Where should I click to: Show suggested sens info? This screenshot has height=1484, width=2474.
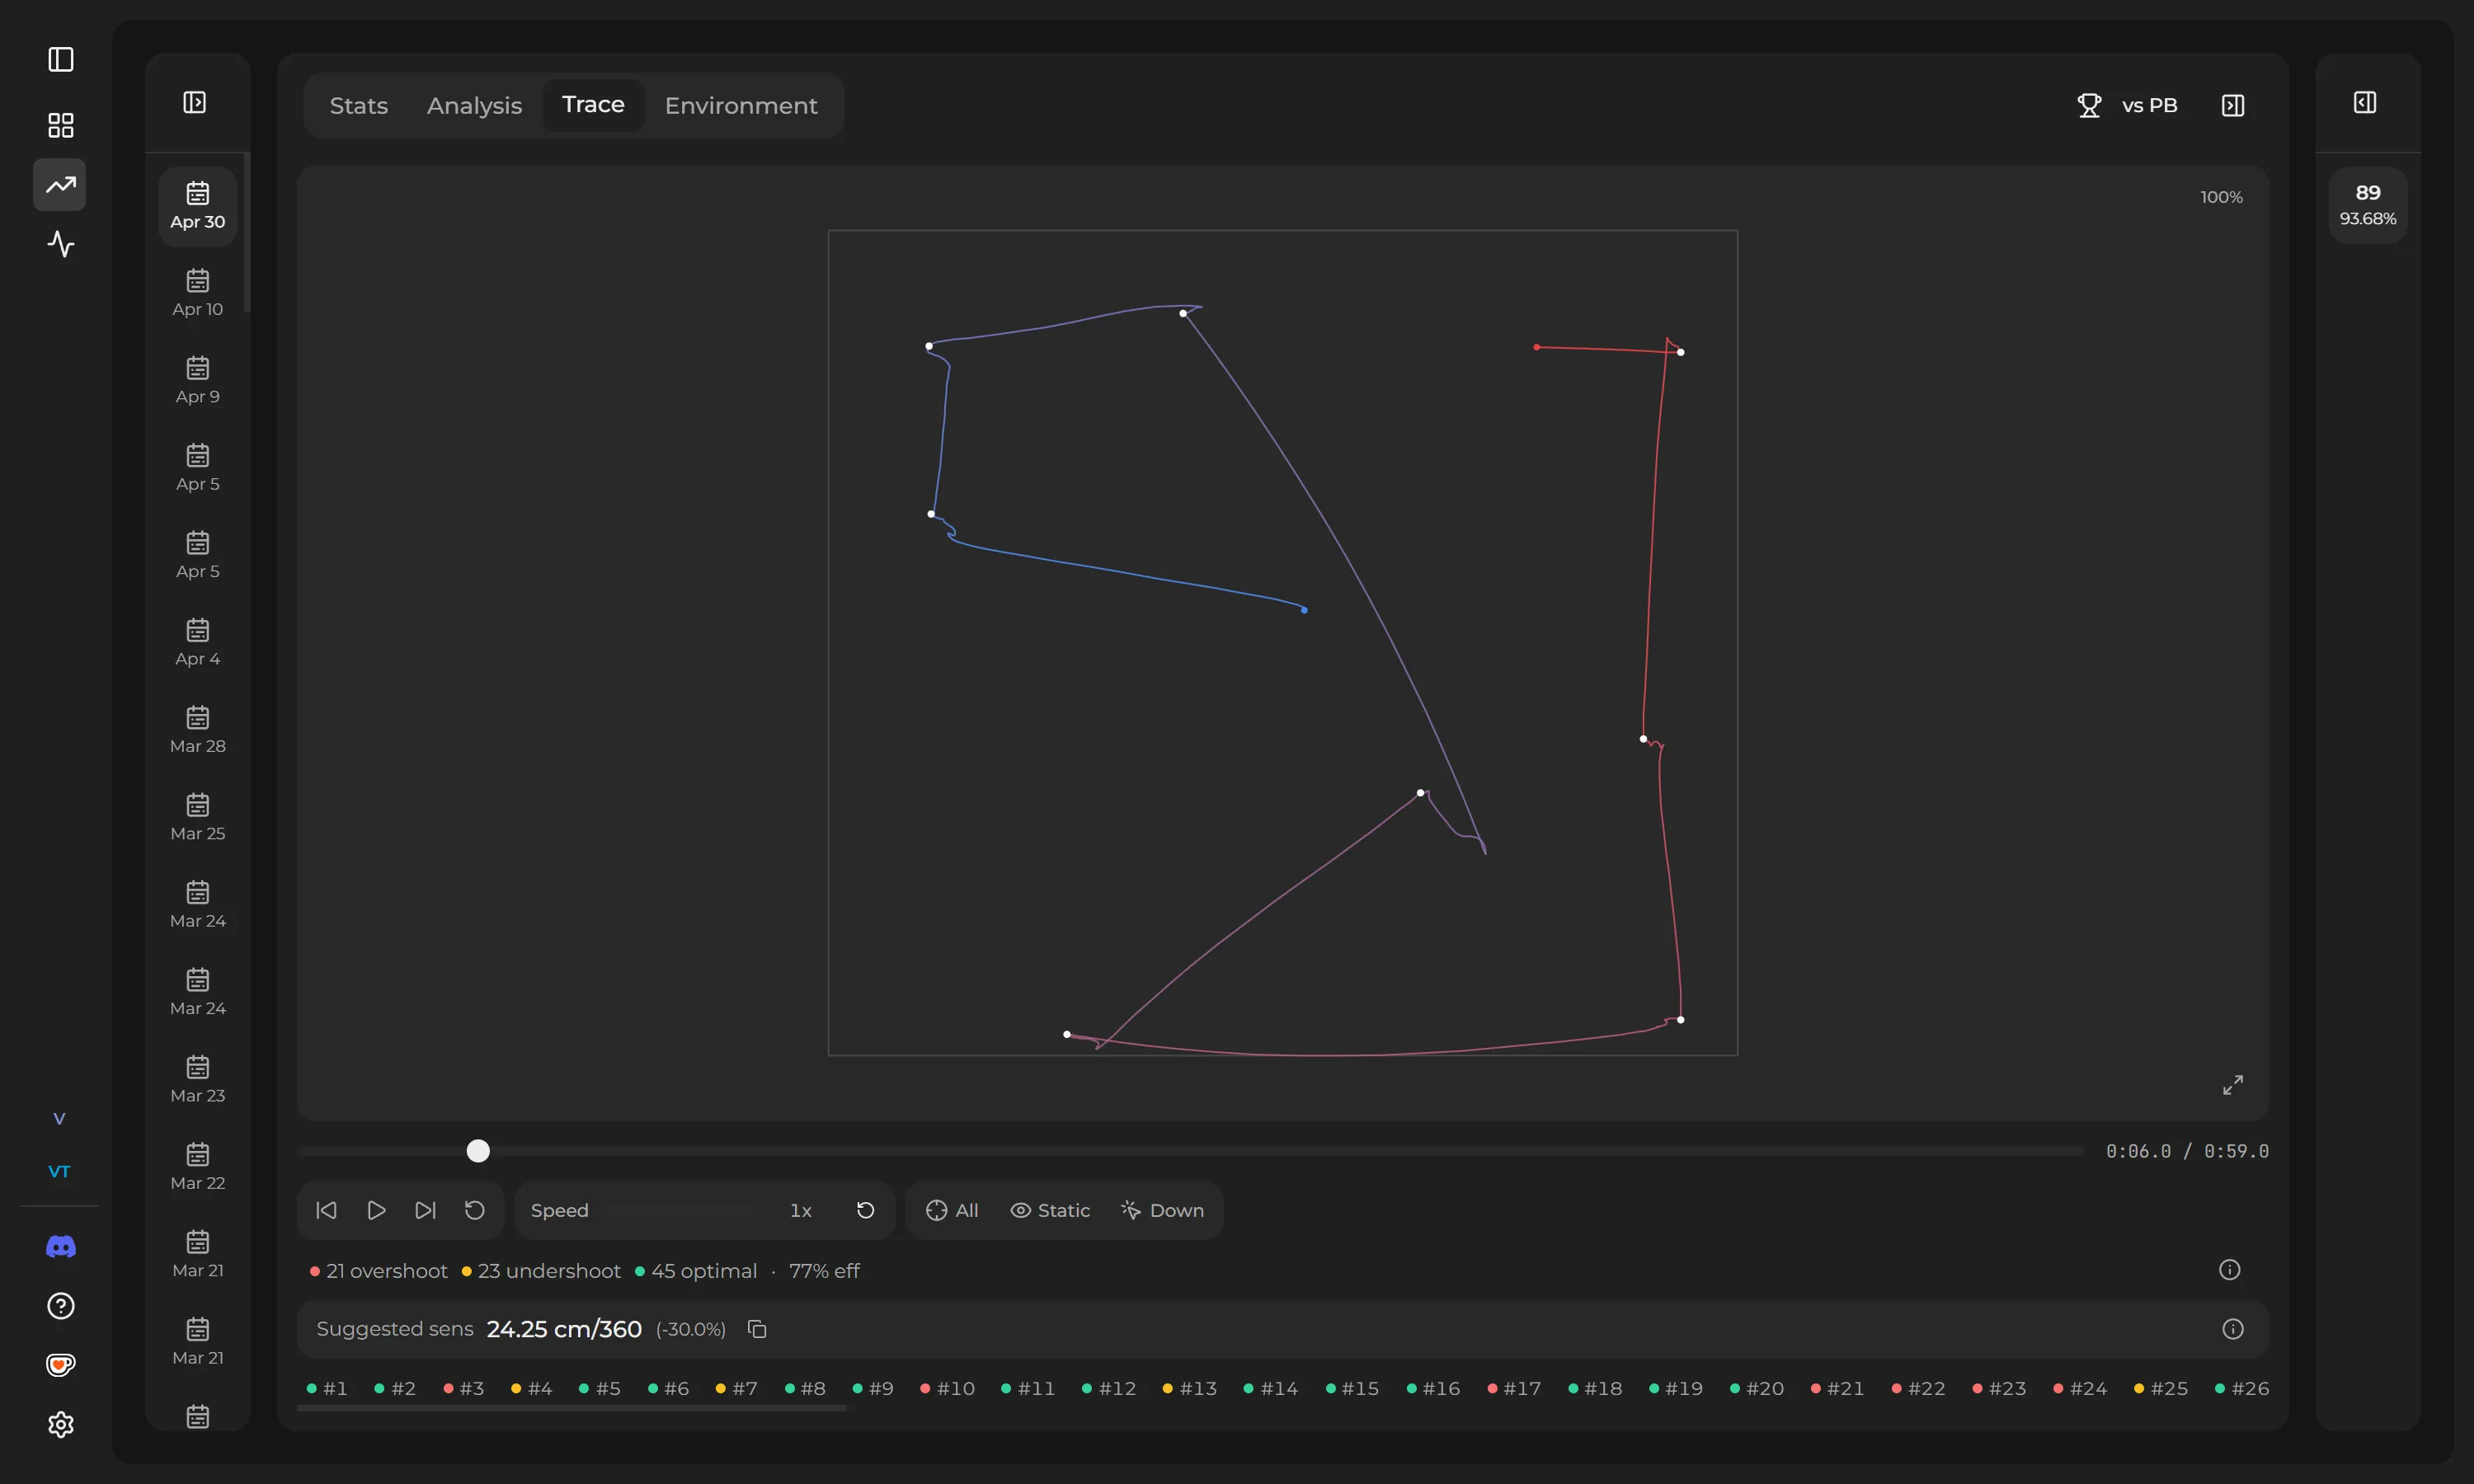tap(2233, 1329)
